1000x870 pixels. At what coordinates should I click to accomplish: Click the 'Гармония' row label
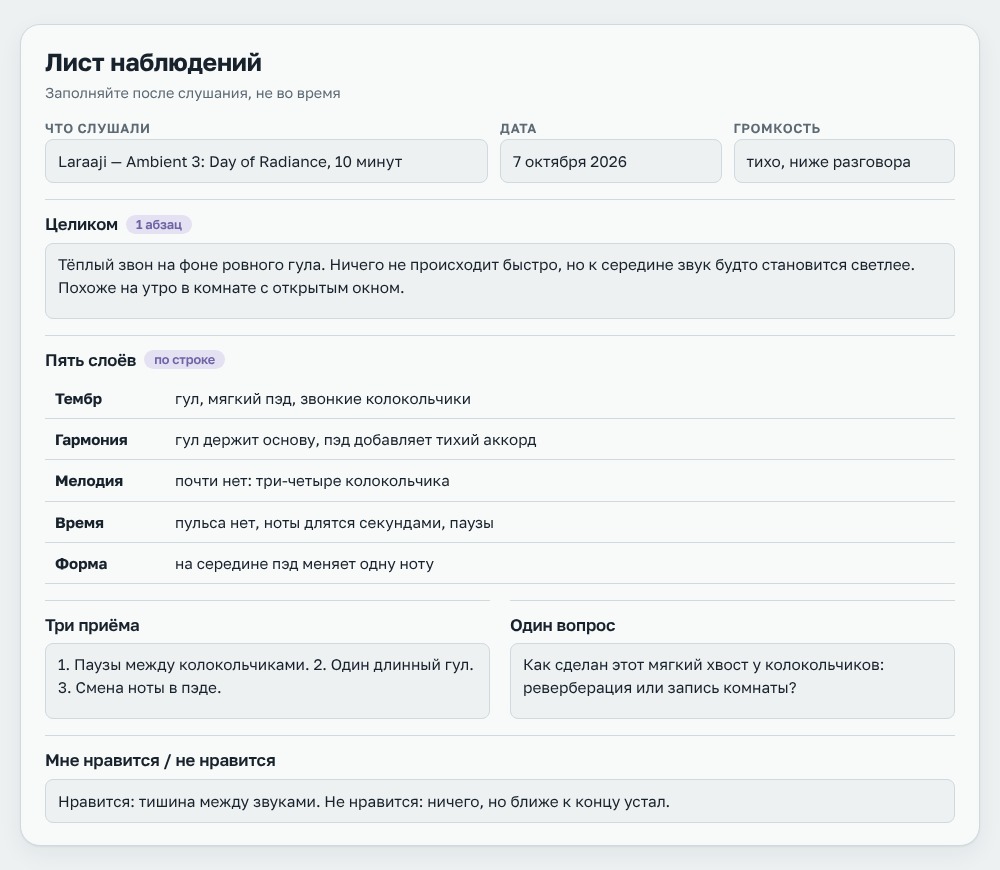pos(91,440)
